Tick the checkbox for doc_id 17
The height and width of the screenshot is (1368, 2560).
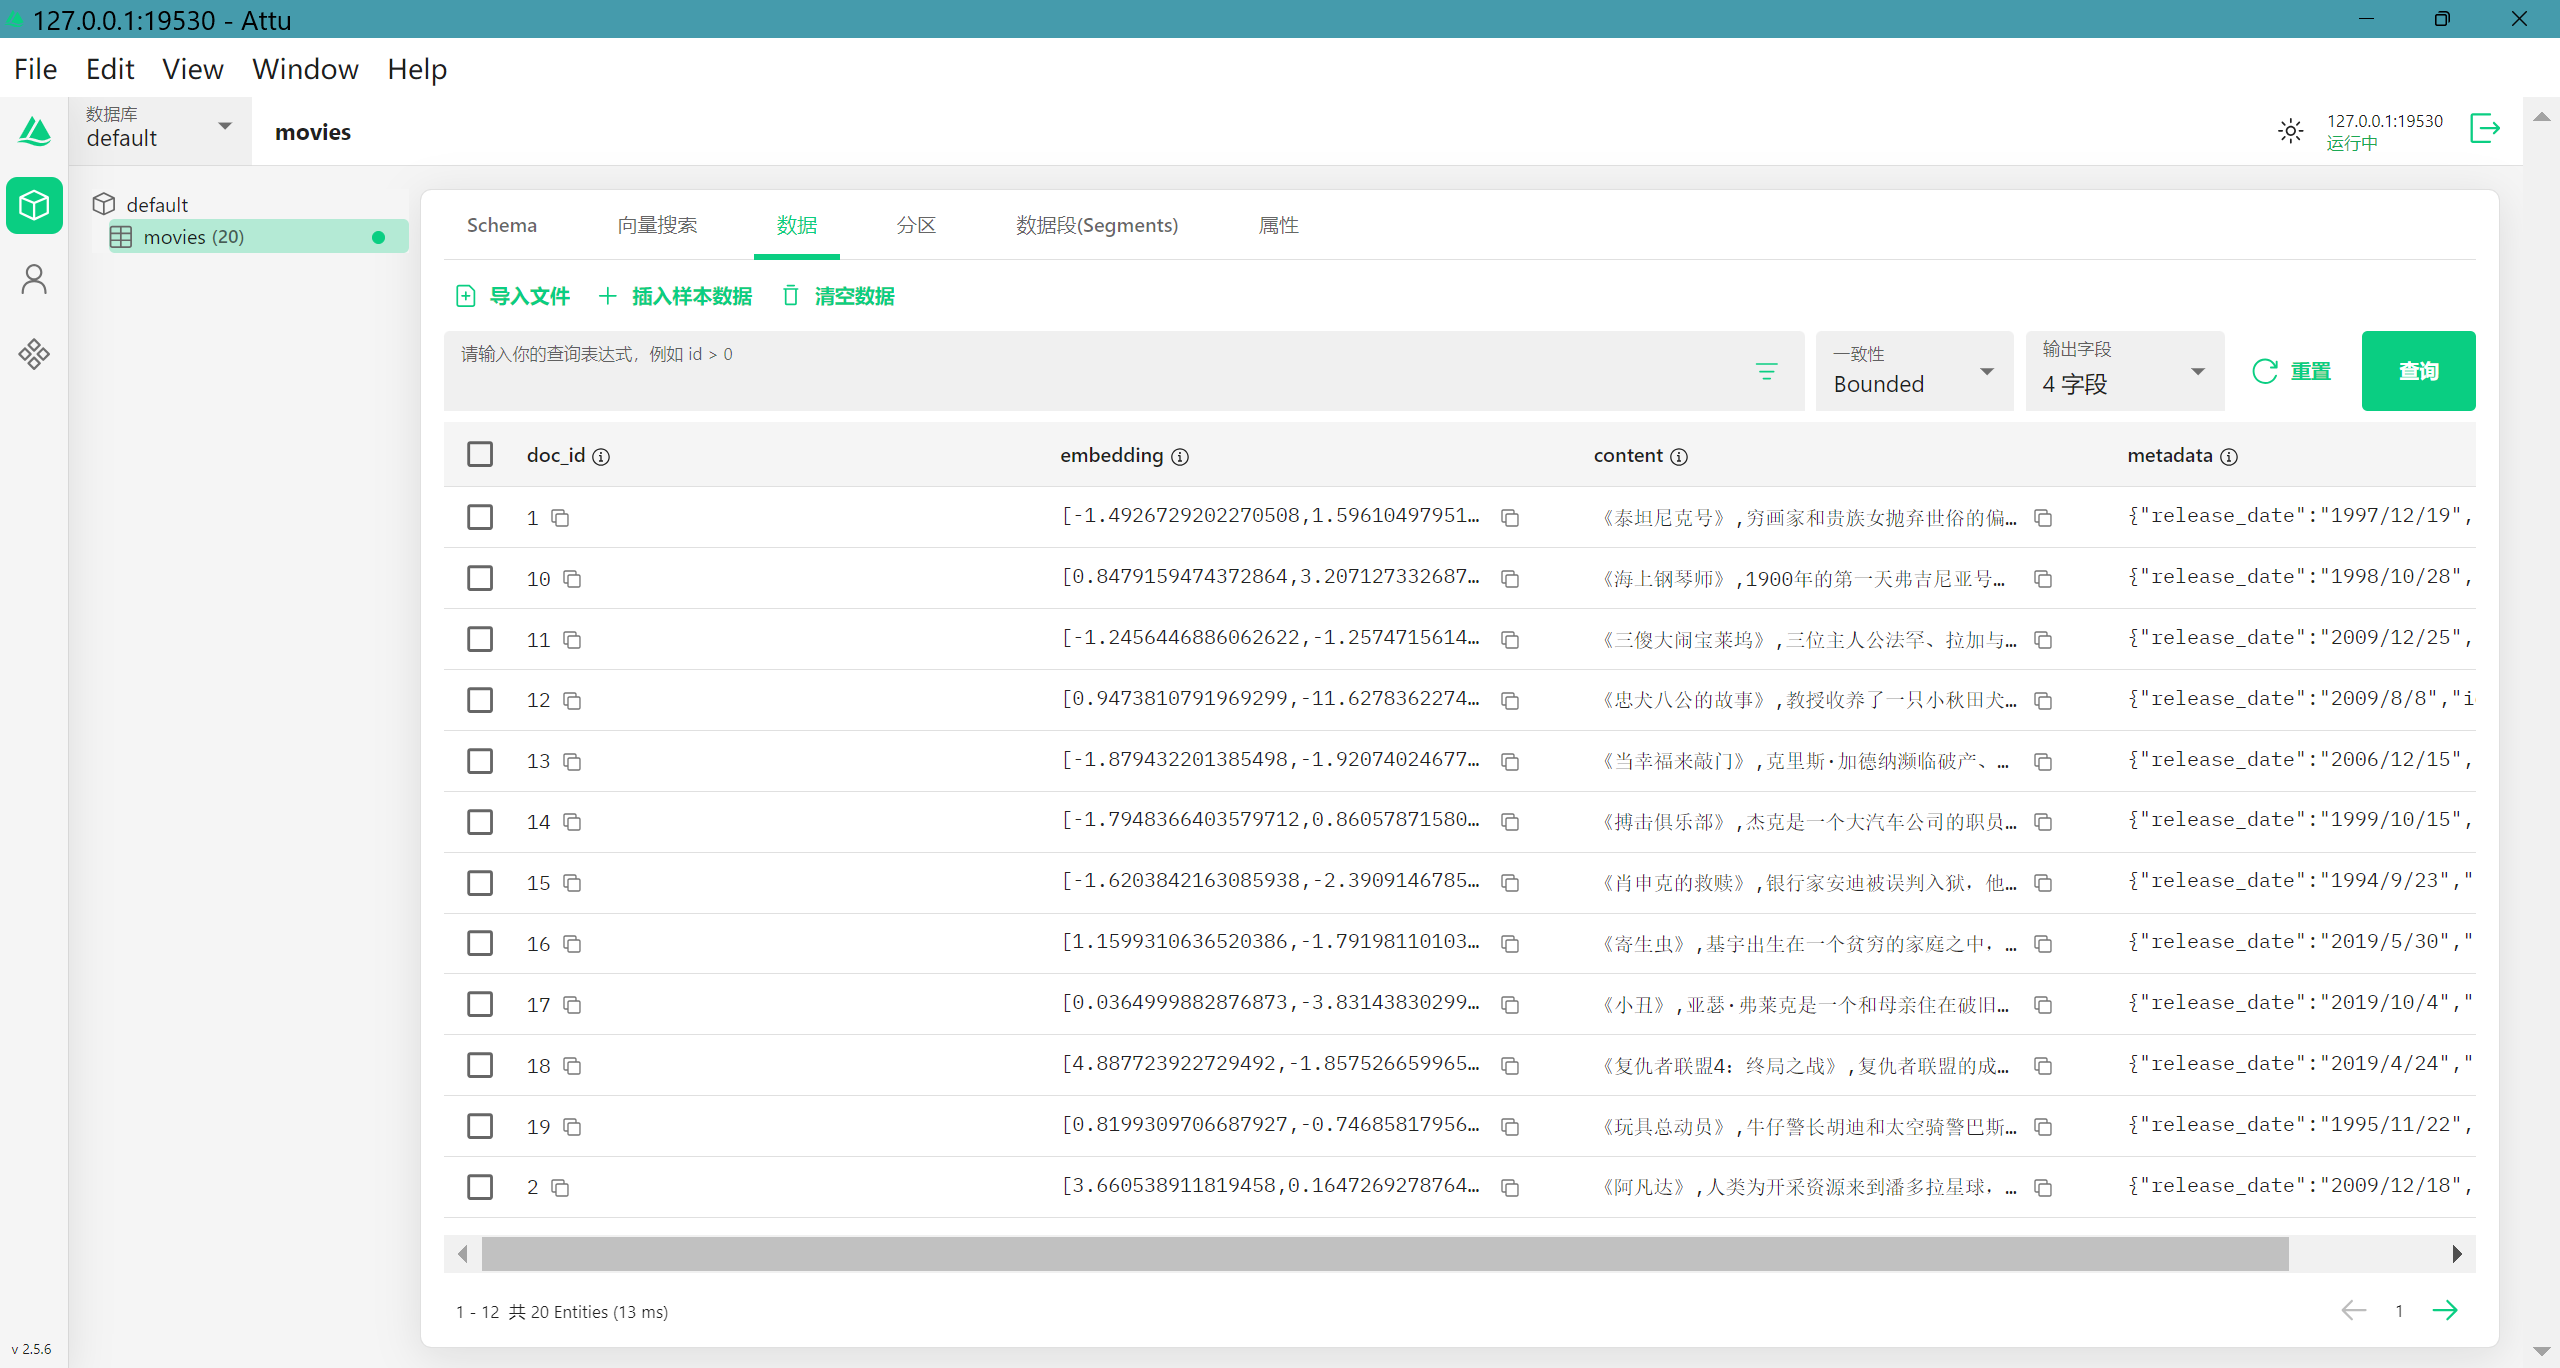(480, 1004)
